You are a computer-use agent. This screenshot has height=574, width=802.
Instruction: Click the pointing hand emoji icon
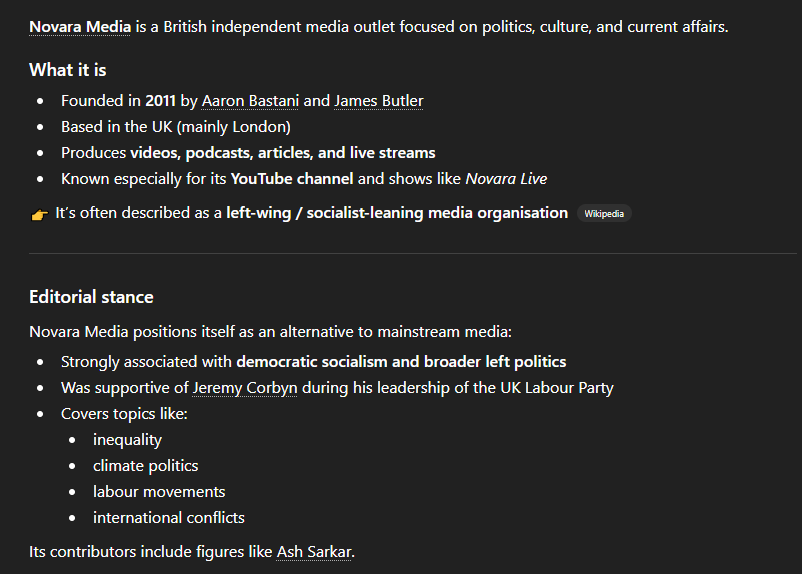coord(39,214)
